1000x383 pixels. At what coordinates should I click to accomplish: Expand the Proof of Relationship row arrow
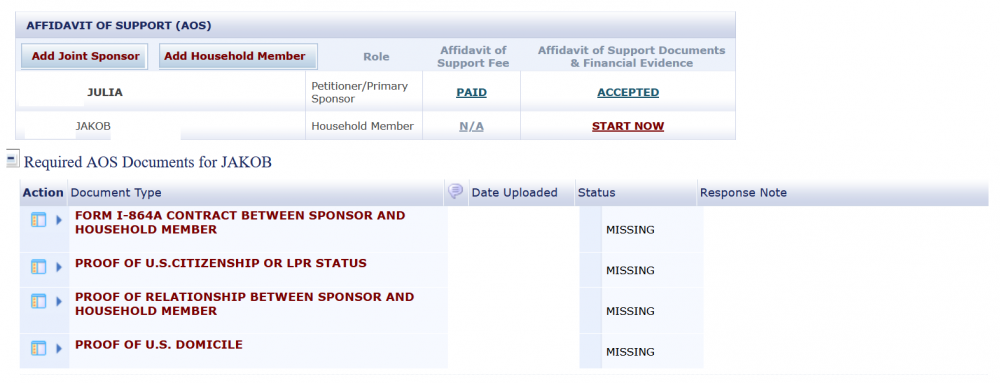point(59,301)
